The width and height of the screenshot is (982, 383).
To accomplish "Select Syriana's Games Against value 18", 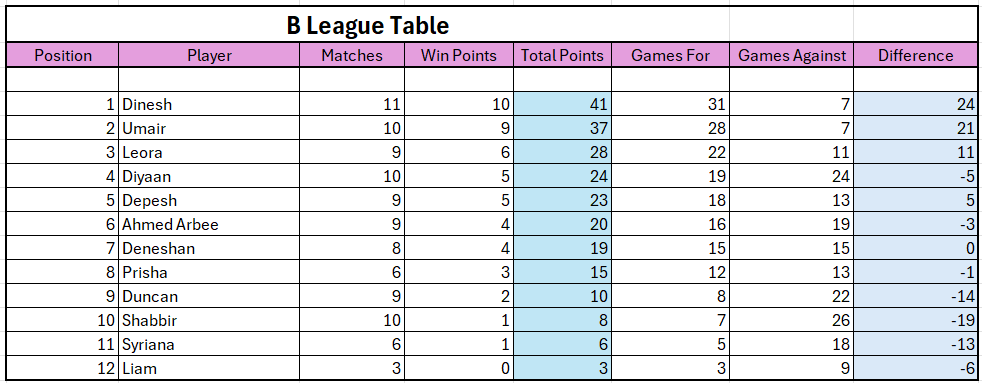I will pos(792,344).
